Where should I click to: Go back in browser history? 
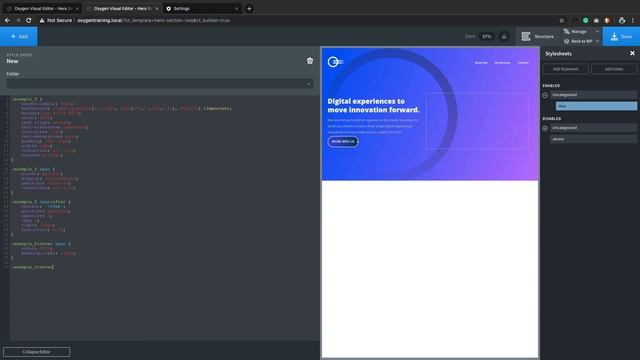pyautogui.click(x=7, y=20)
